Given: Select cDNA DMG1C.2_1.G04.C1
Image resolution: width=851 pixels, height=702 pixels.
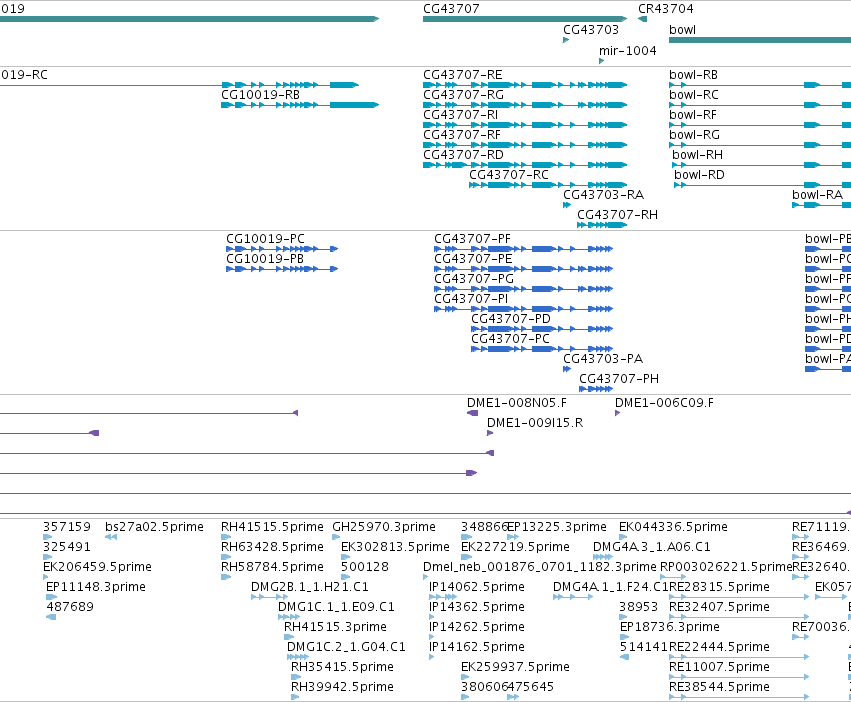Looking at the screenshot, I should [346, 647].
